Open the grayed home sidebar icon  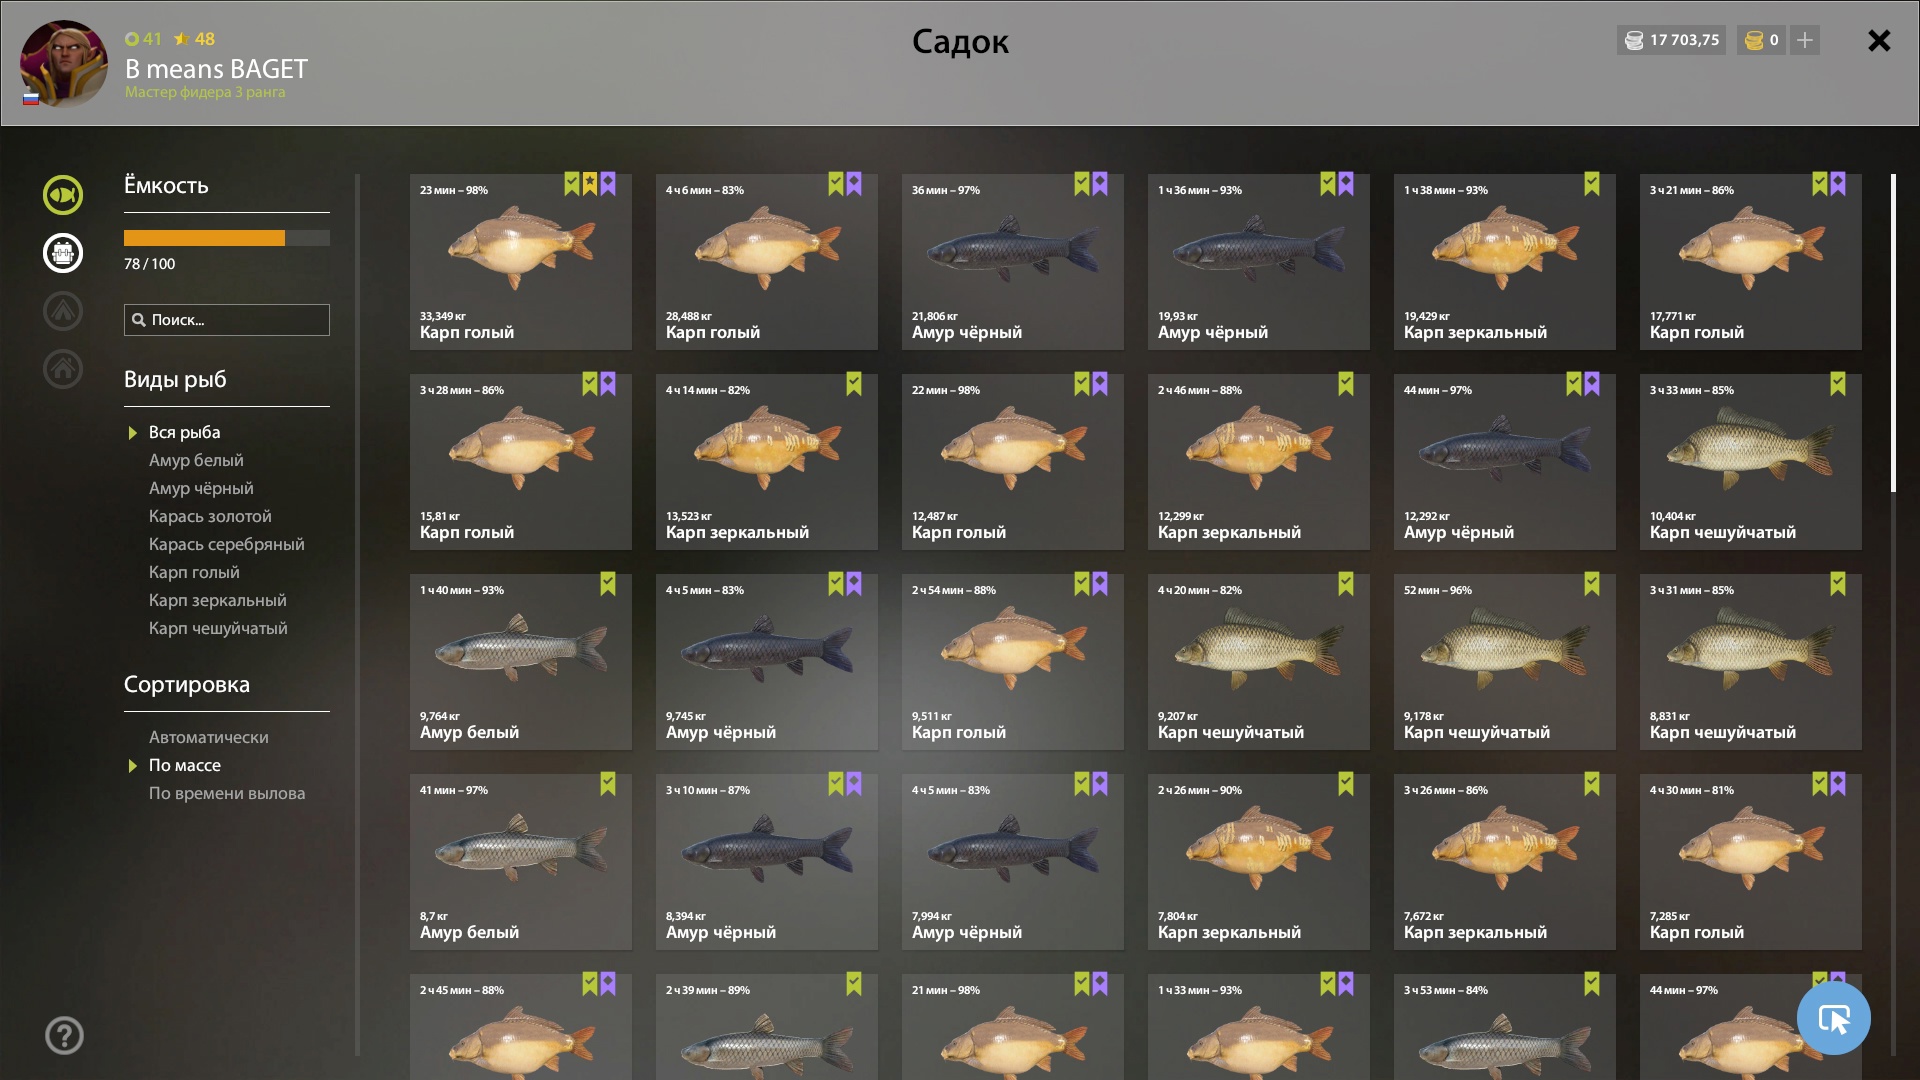tap(62, 369)
